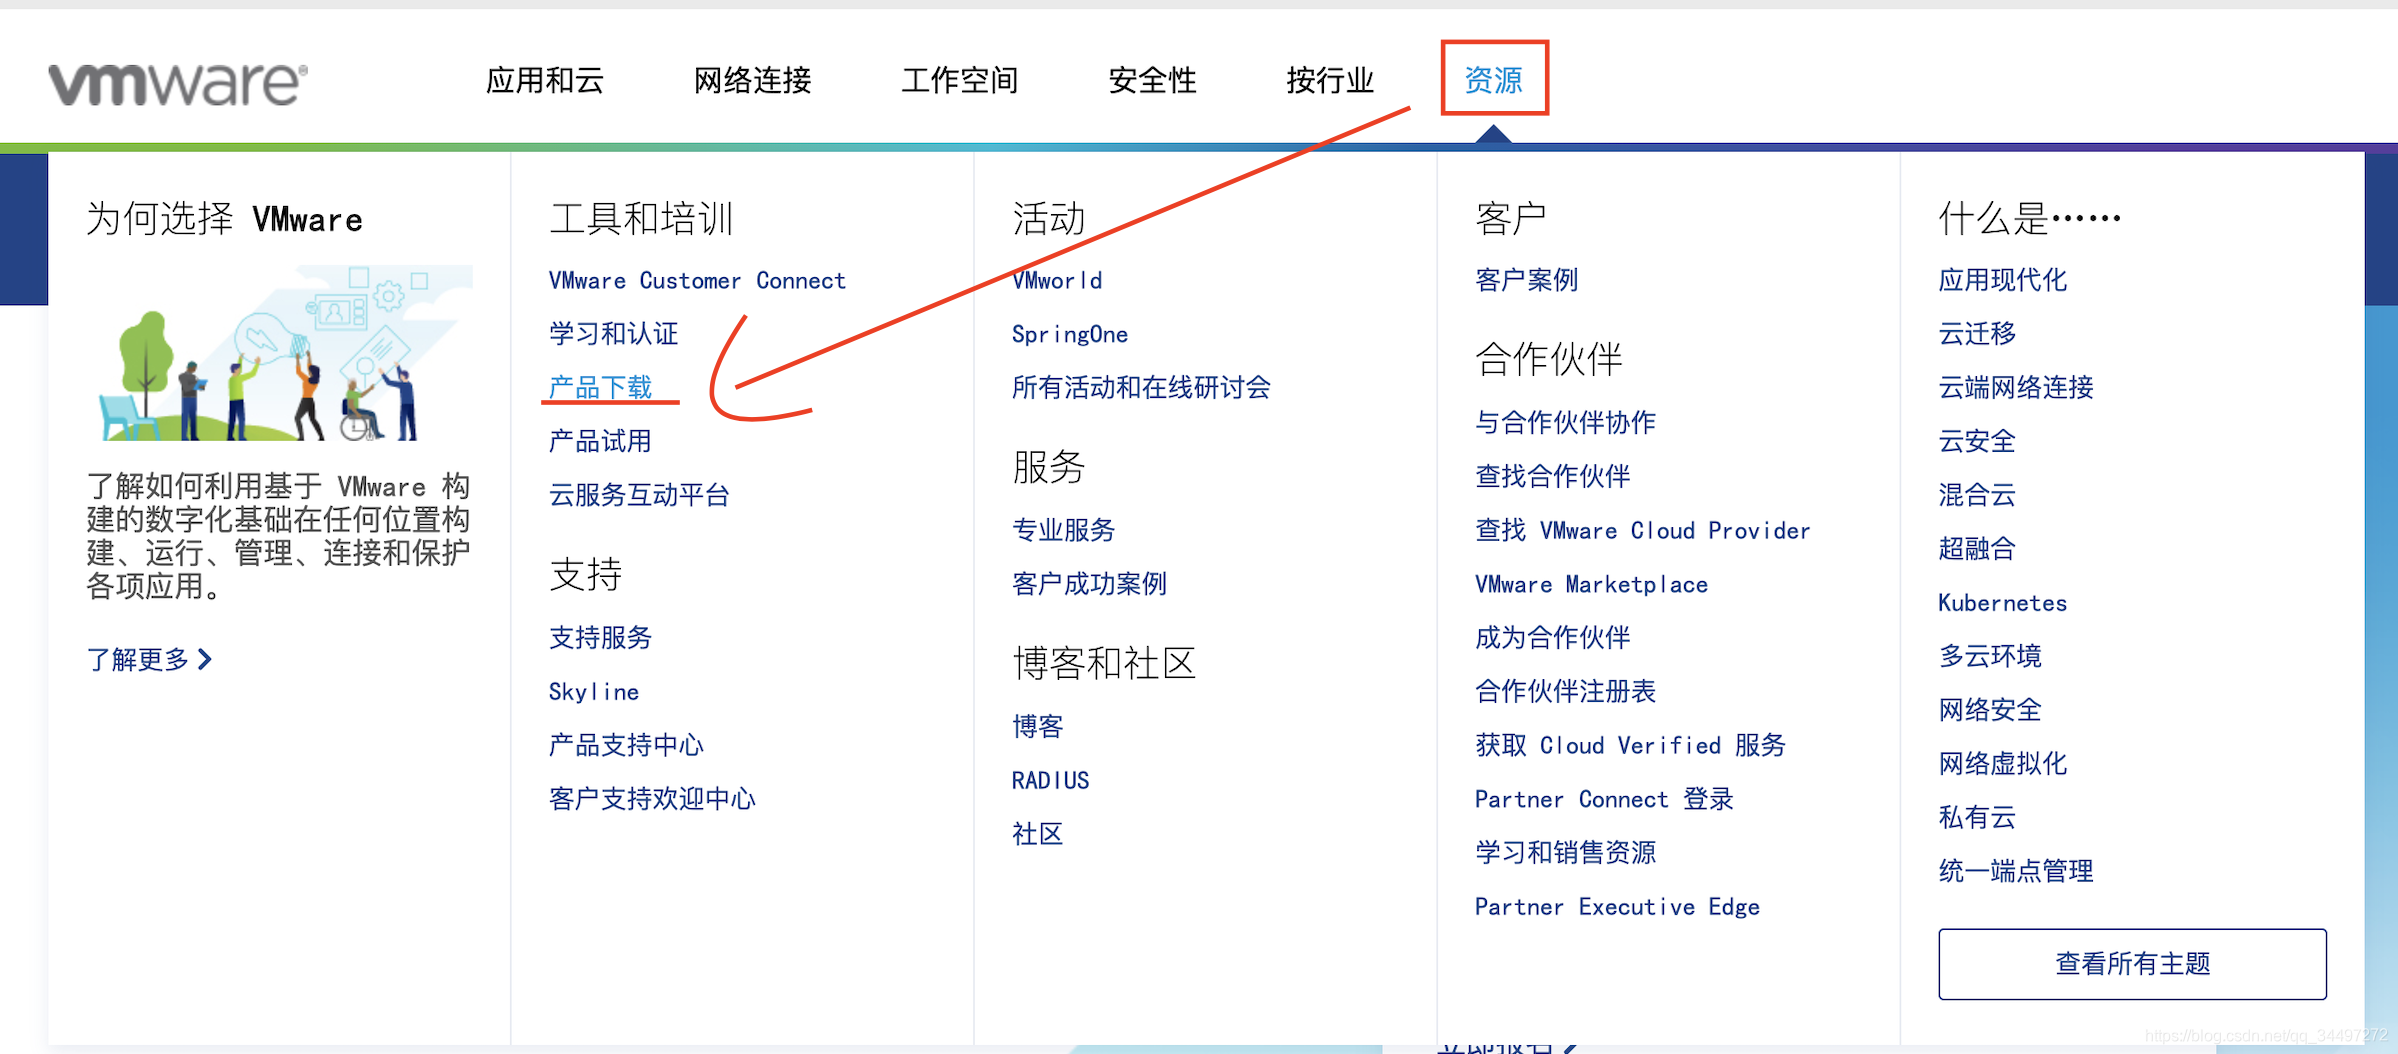Go to 学习和认证
The height and width of the screenshot is (1054, 2398).
tap(614, 334)
